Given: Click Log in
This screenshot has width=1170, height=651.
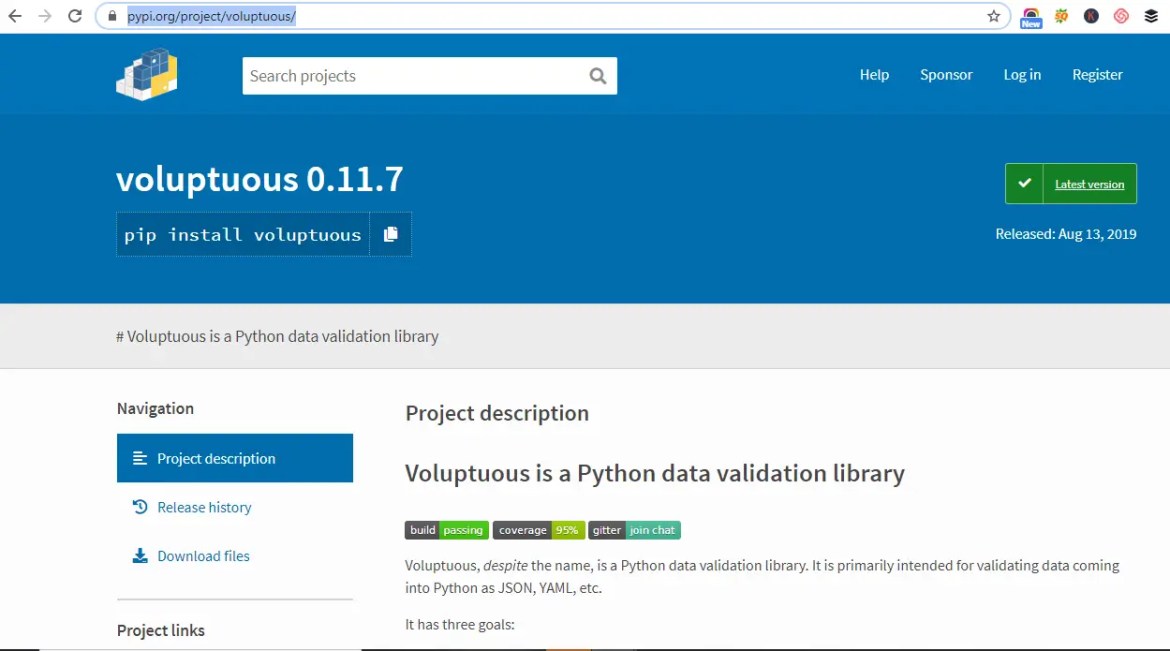Looking at the screenshot, I should tap(1022, 75).
